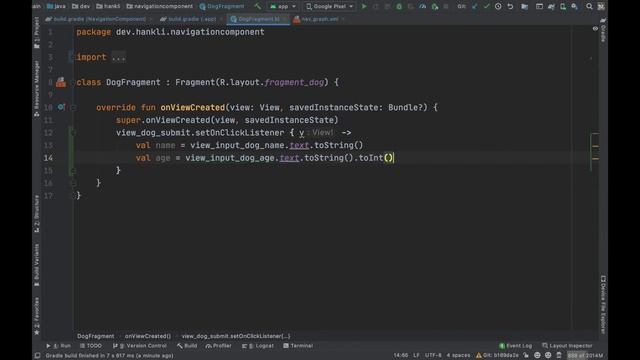Click the cursor position 14:66 indicator

pos(401,355)
